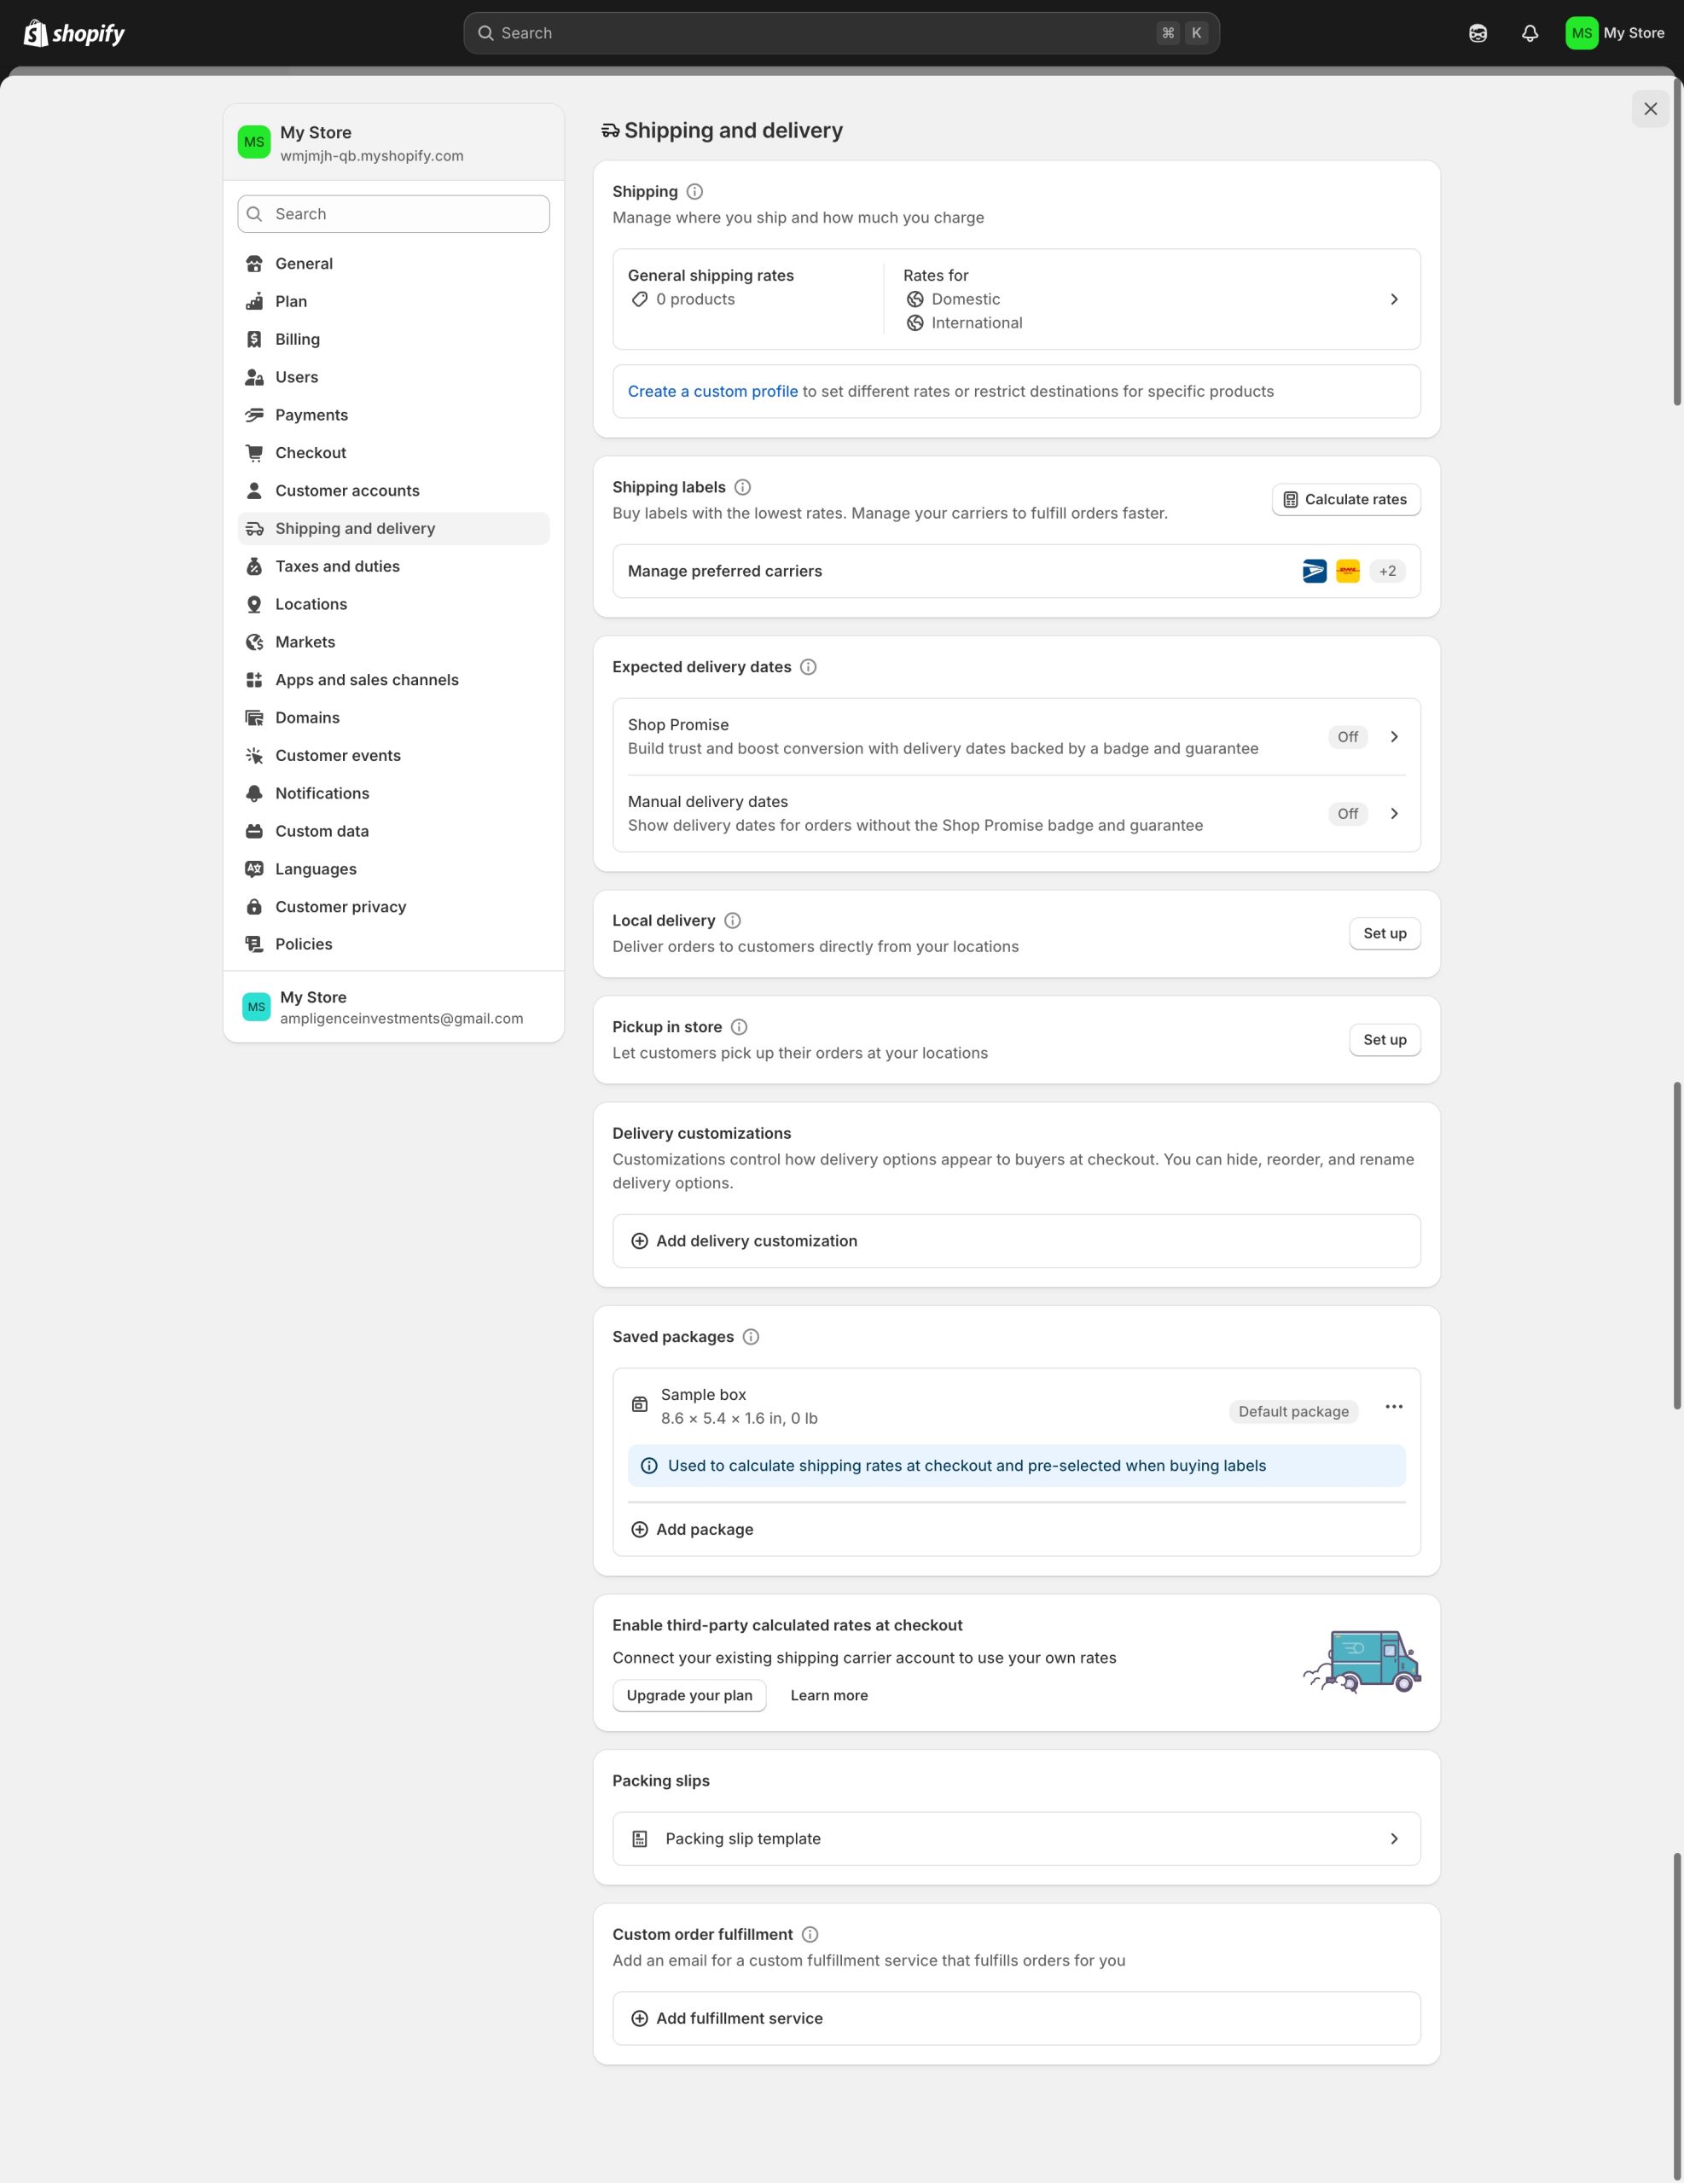Click the Calculate rates button
The width and height of the screenshot is (1684, 2184).
[1345, 500]
